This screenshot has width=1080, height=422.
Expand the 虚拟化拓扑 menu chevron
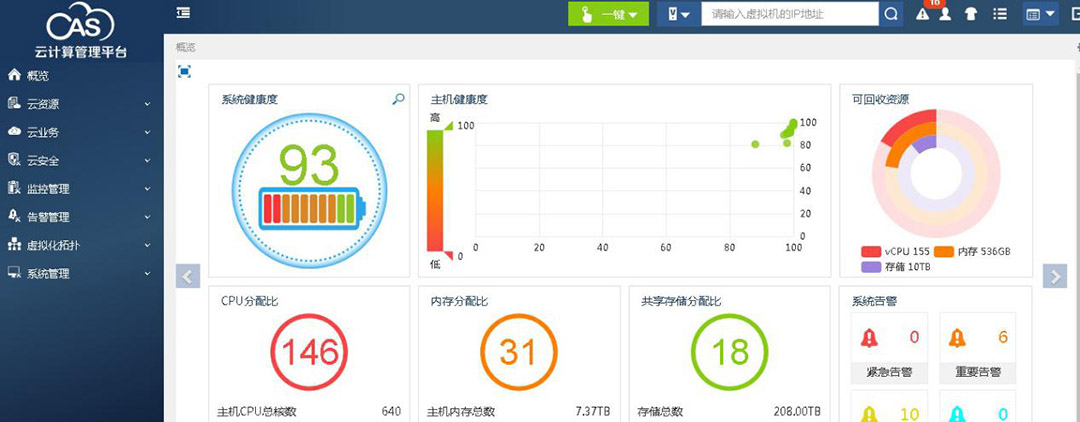pos(147,245)
